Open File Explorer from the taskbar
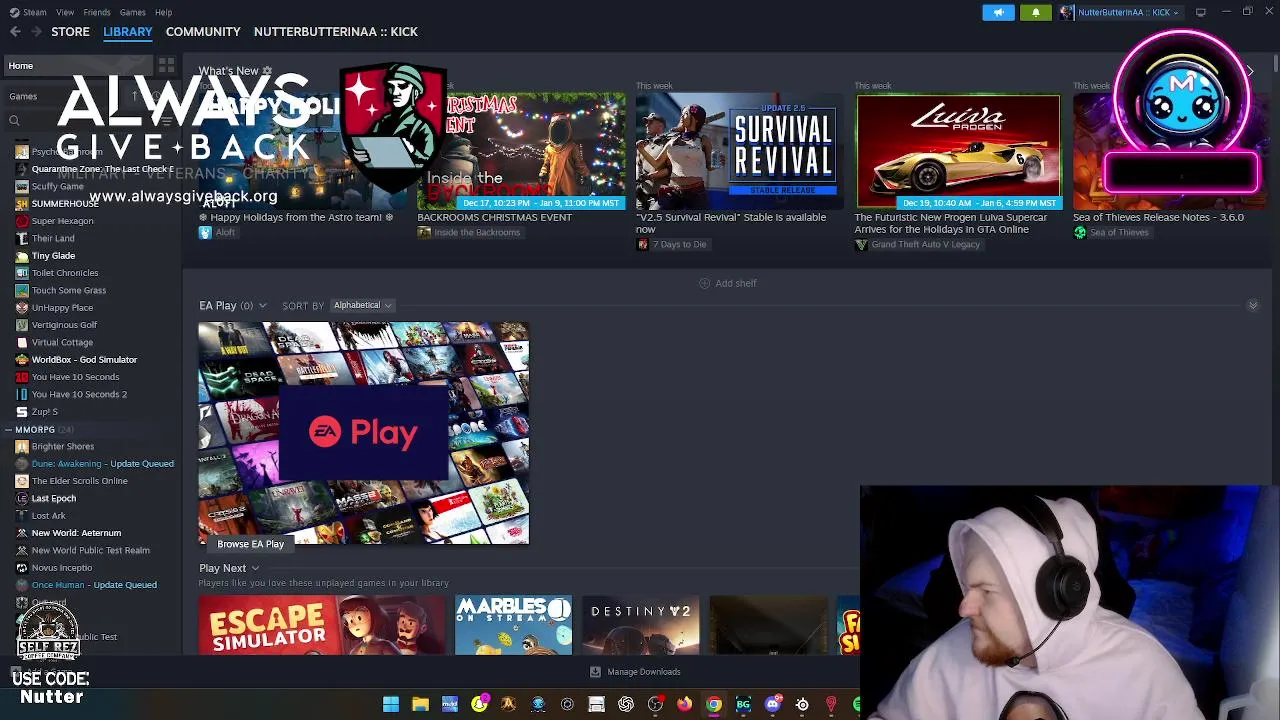The image size is (1280, 720). 420,704
